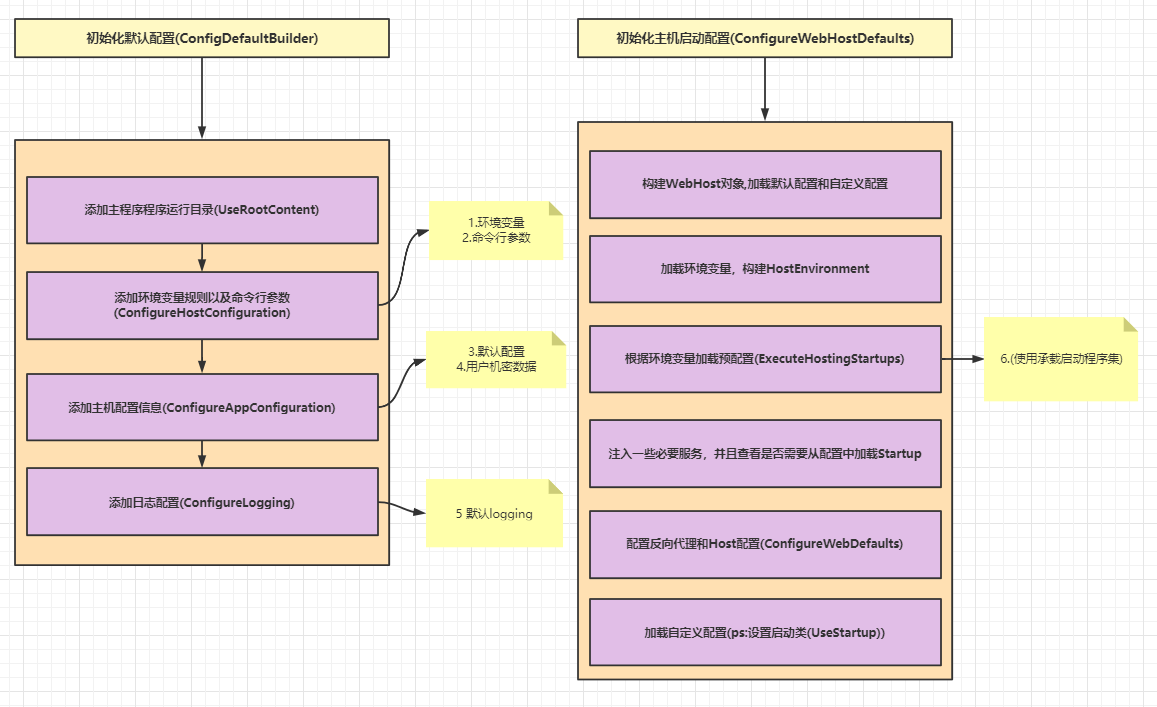Screen dimensions: 1157x707
Task: Click the ConfigureLogging step box
Action: coord(202,502)
